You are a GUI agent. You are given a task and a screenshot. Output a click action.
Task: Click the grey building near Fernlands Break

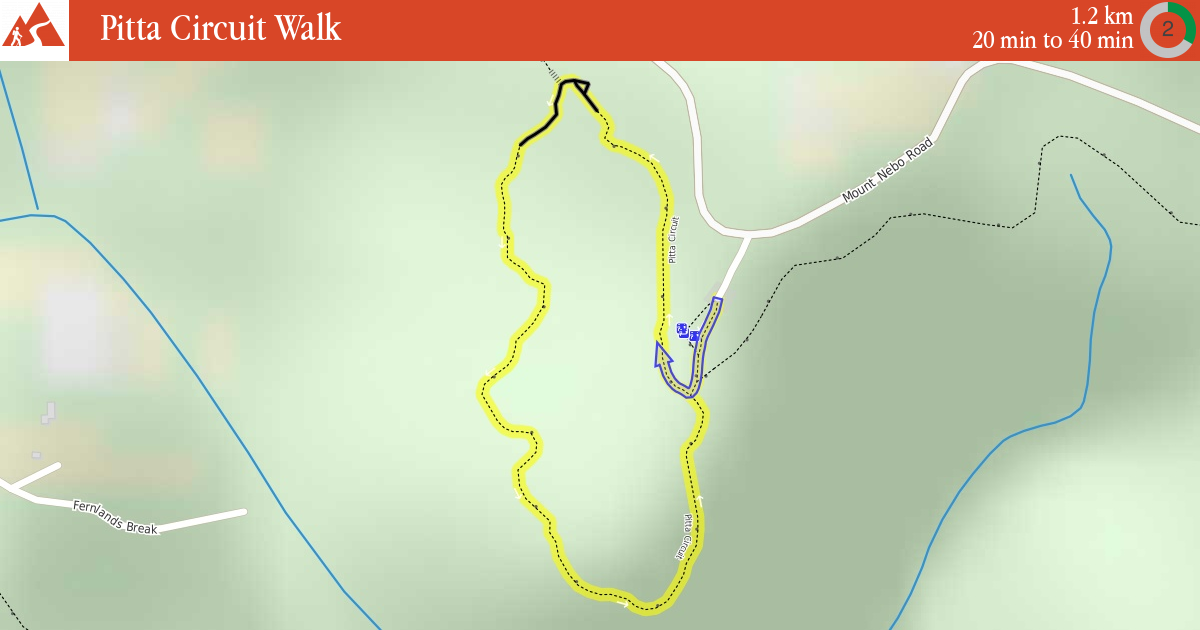48,412
